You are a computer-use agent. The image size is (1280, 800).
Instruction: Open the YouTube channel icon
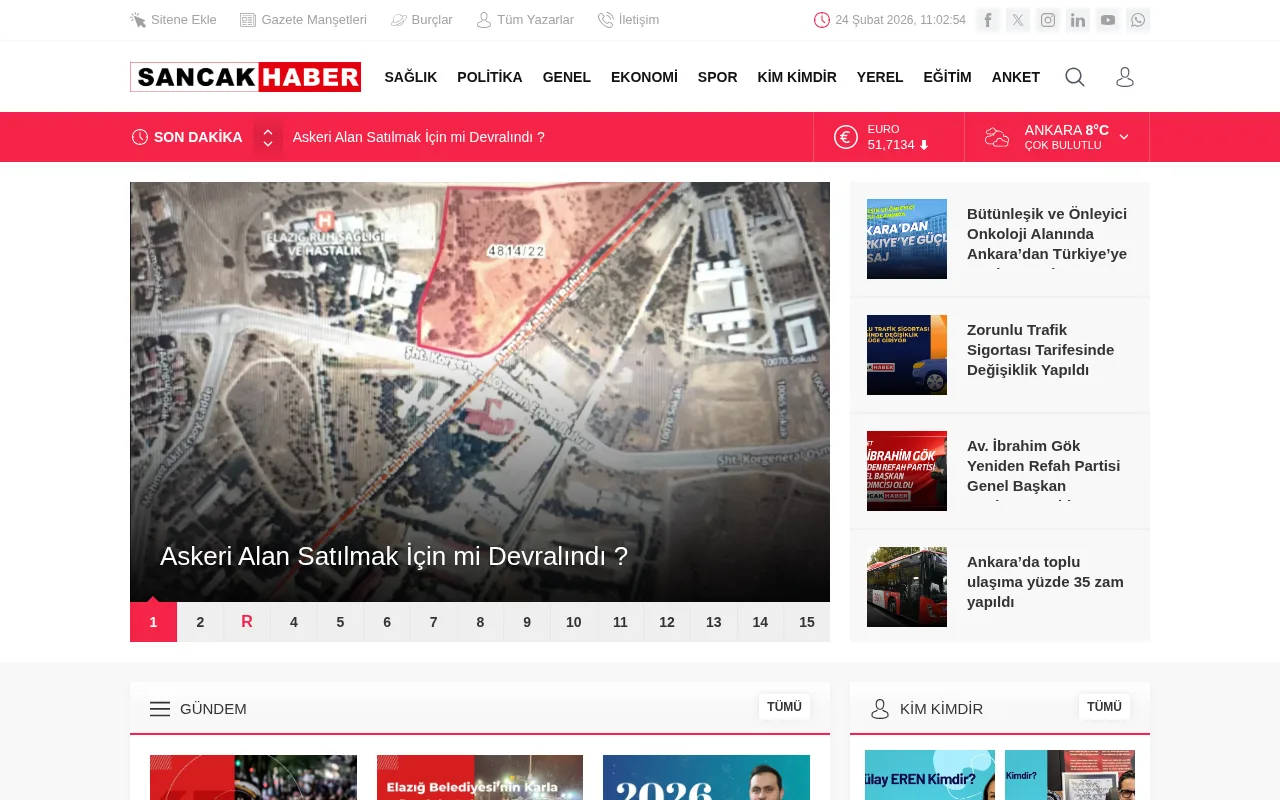tap(1108, 20)
